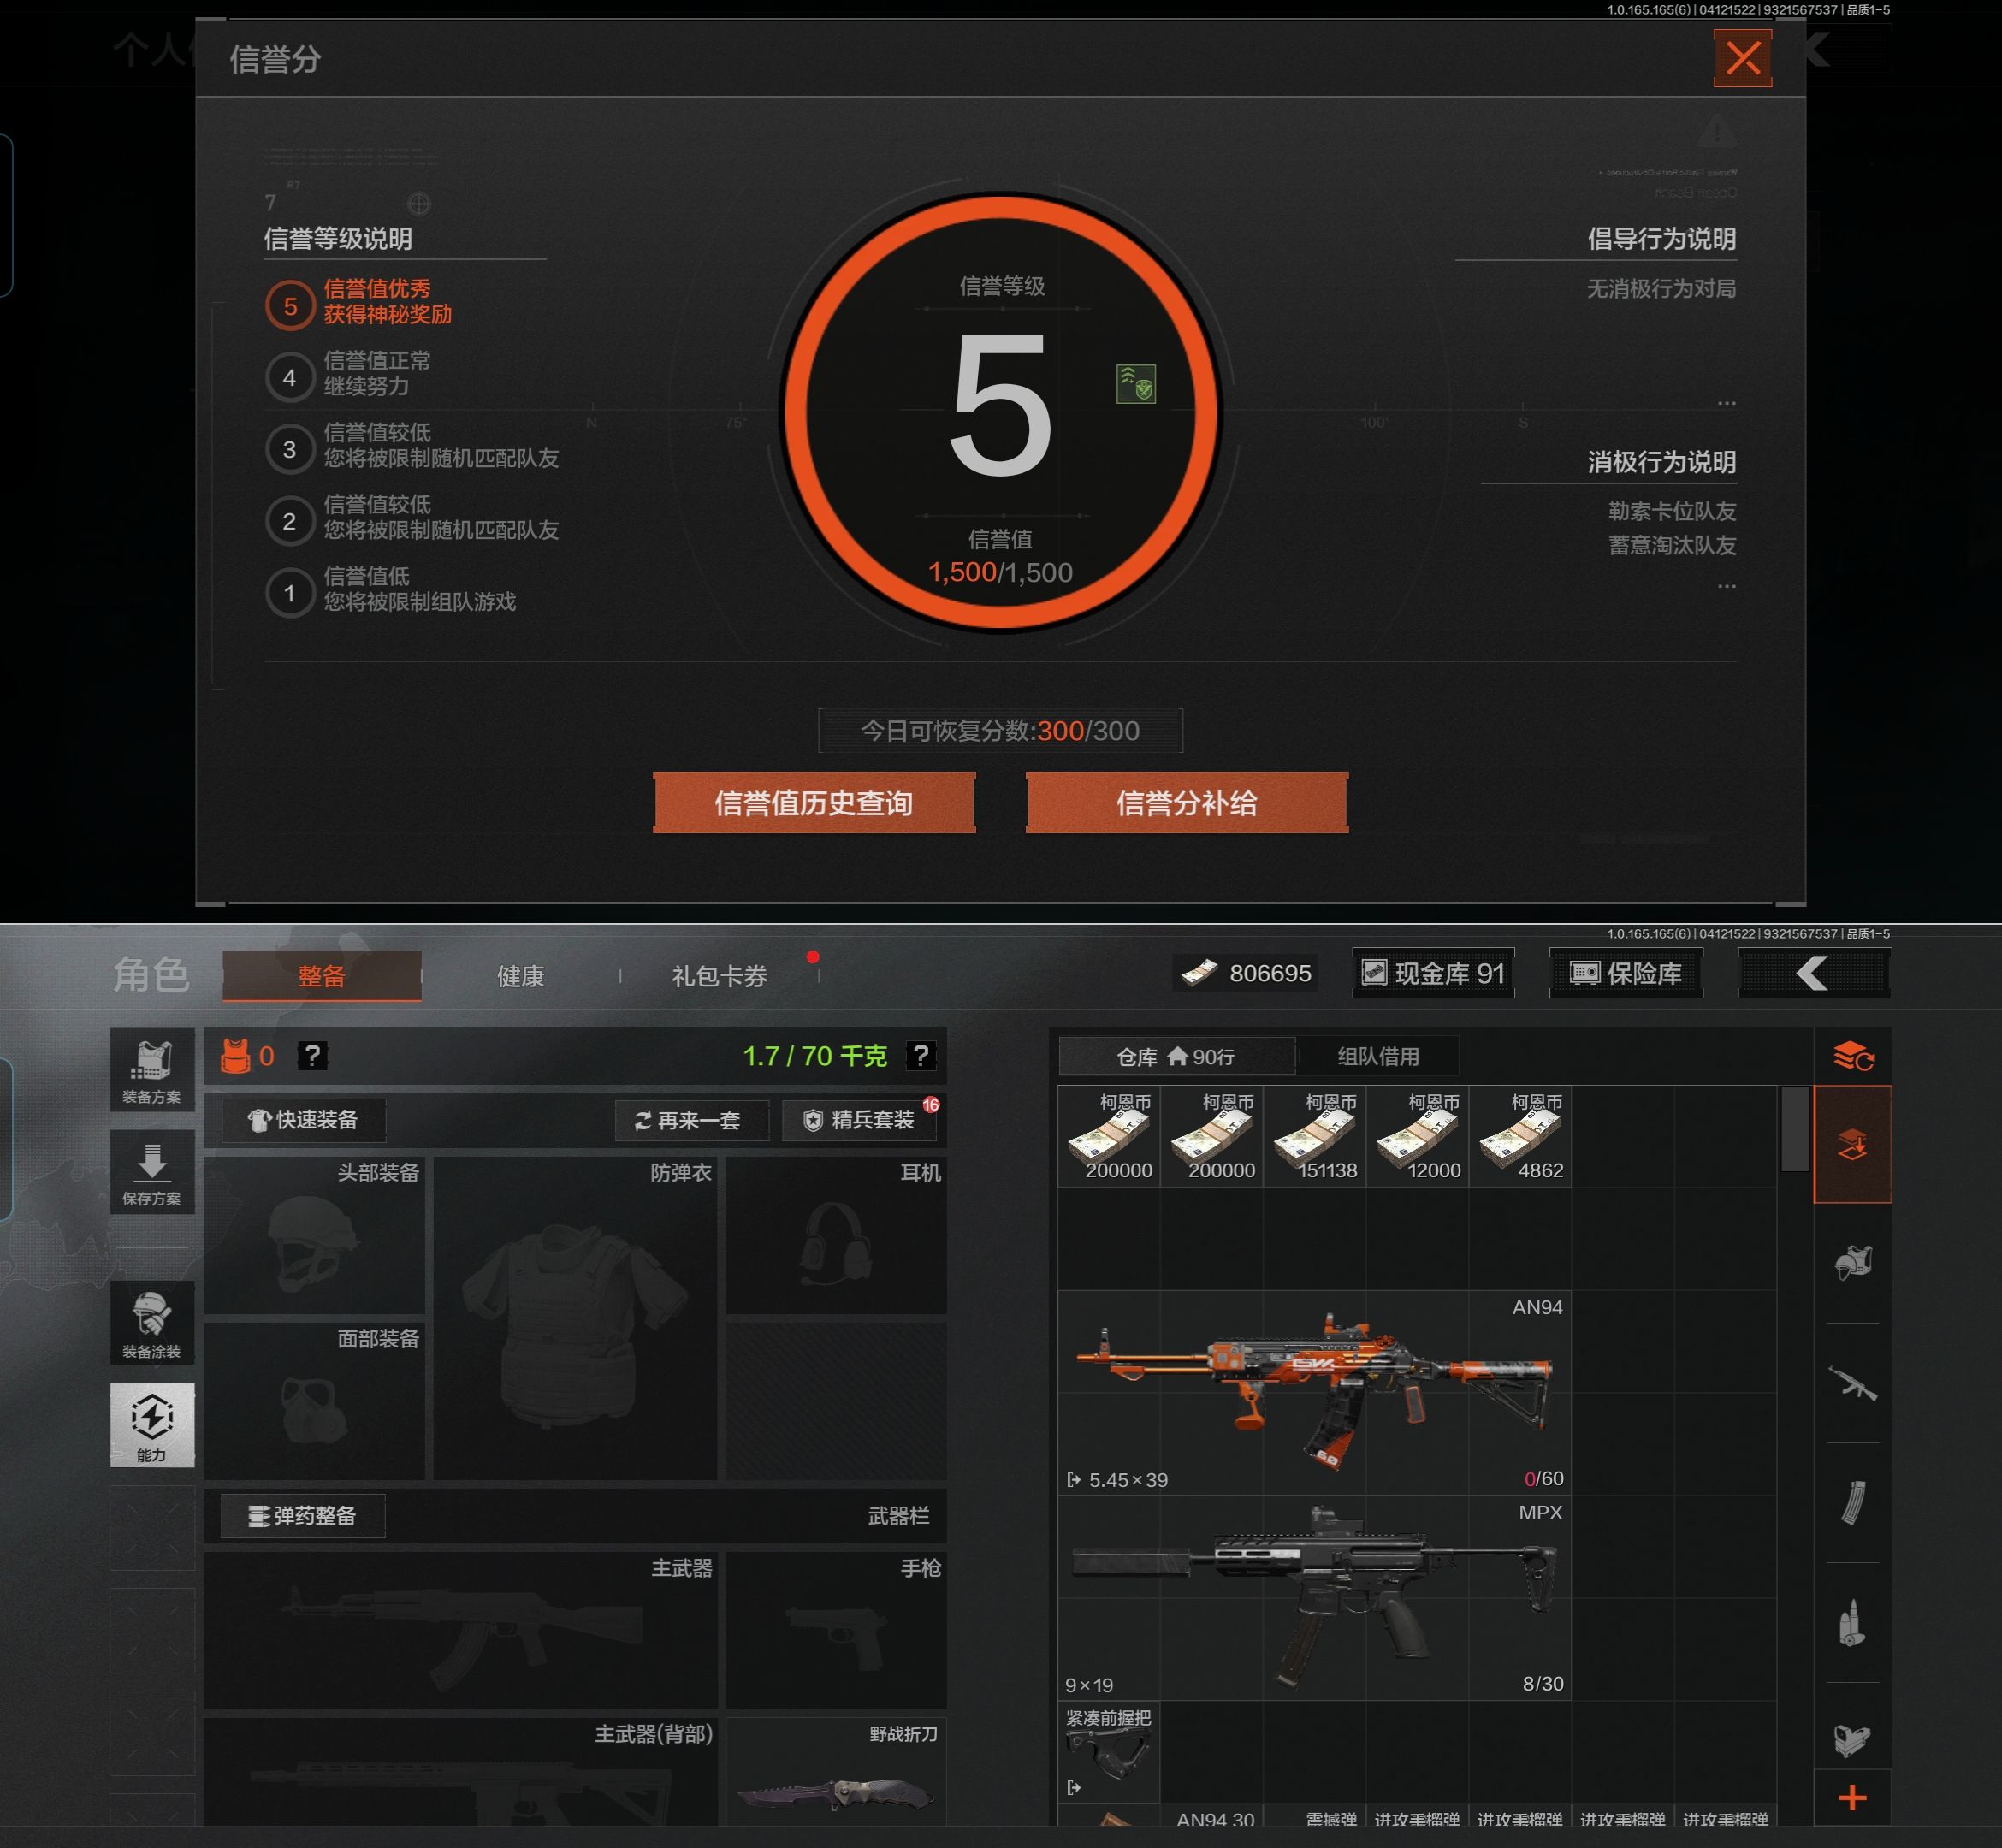
Task: Switch to the 组队借用 tab
Action: tap(1378, 1056)
